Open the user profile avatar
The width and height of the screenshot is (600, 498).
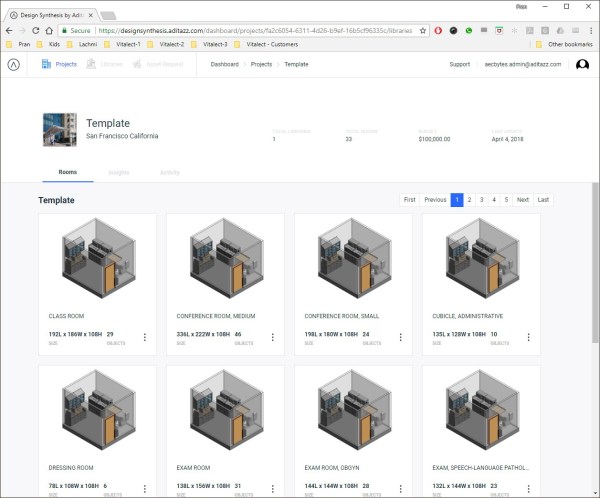pyautogui.click(x=582, y=64)
